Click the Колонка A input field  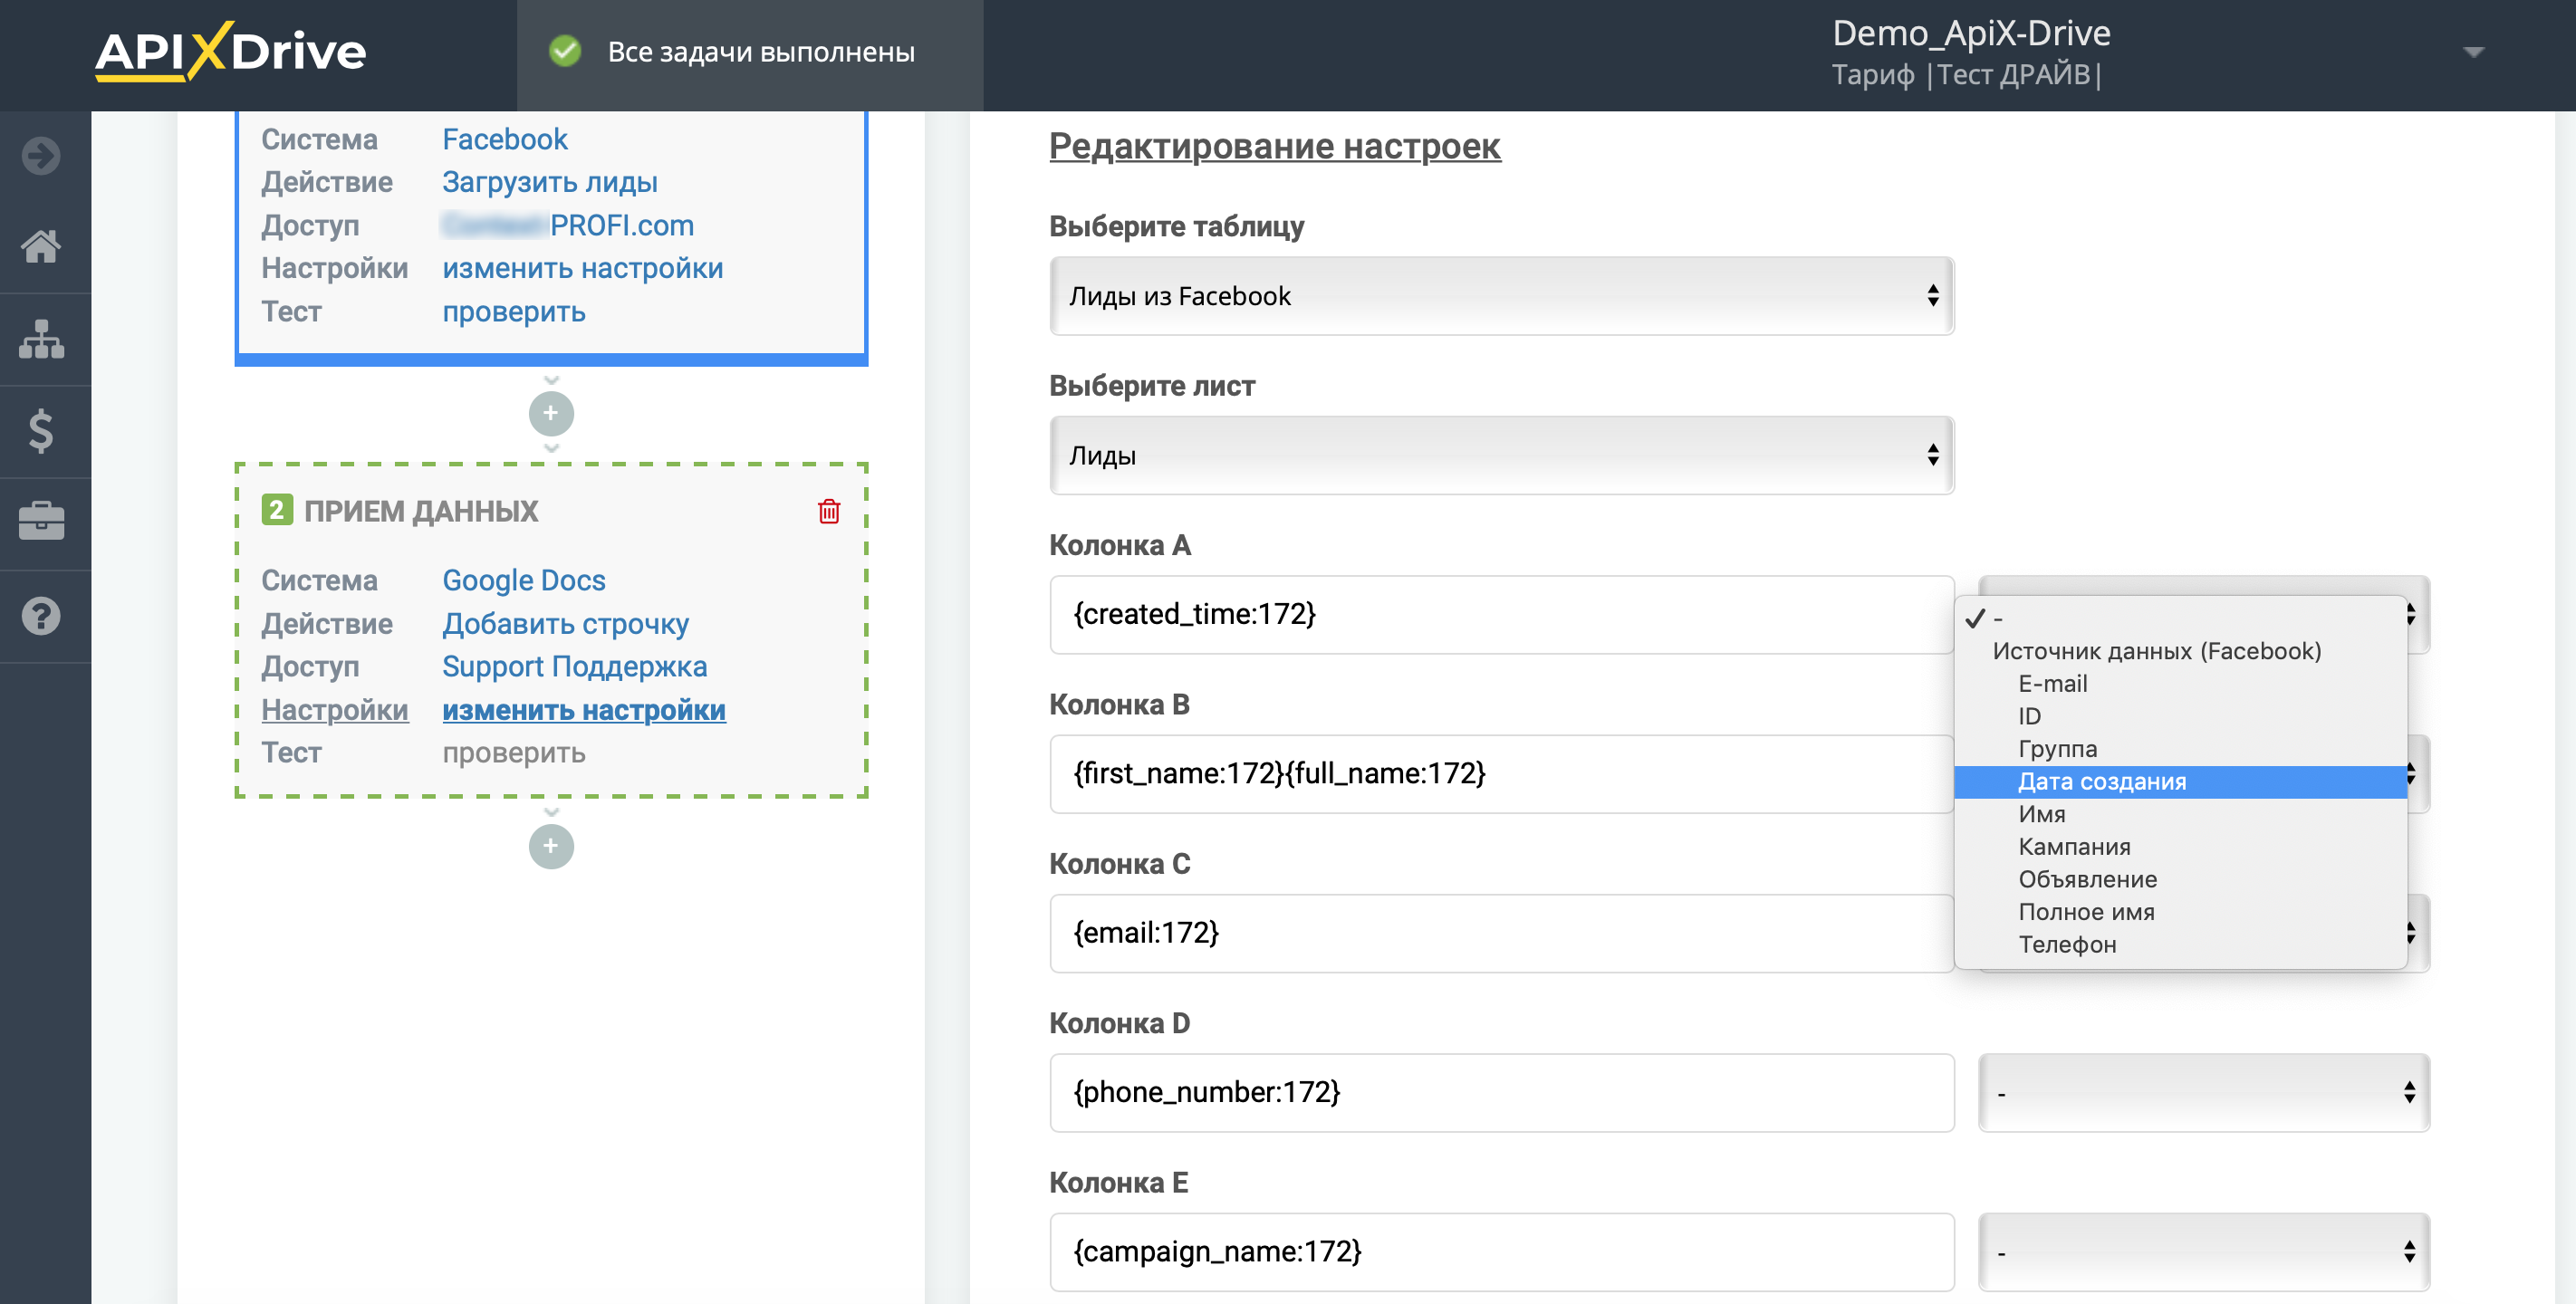tap(1502, 615)
